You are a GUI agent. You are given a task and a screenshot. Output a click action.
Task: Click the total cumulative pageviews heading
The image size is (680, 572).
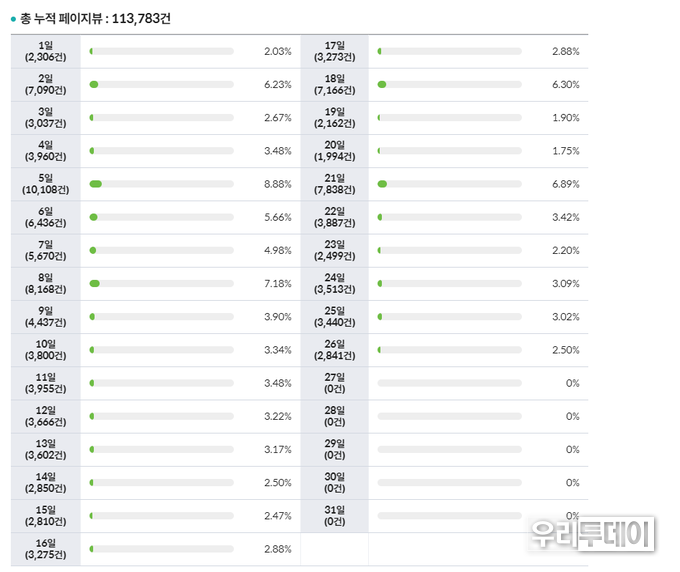(x=89, y=18)
